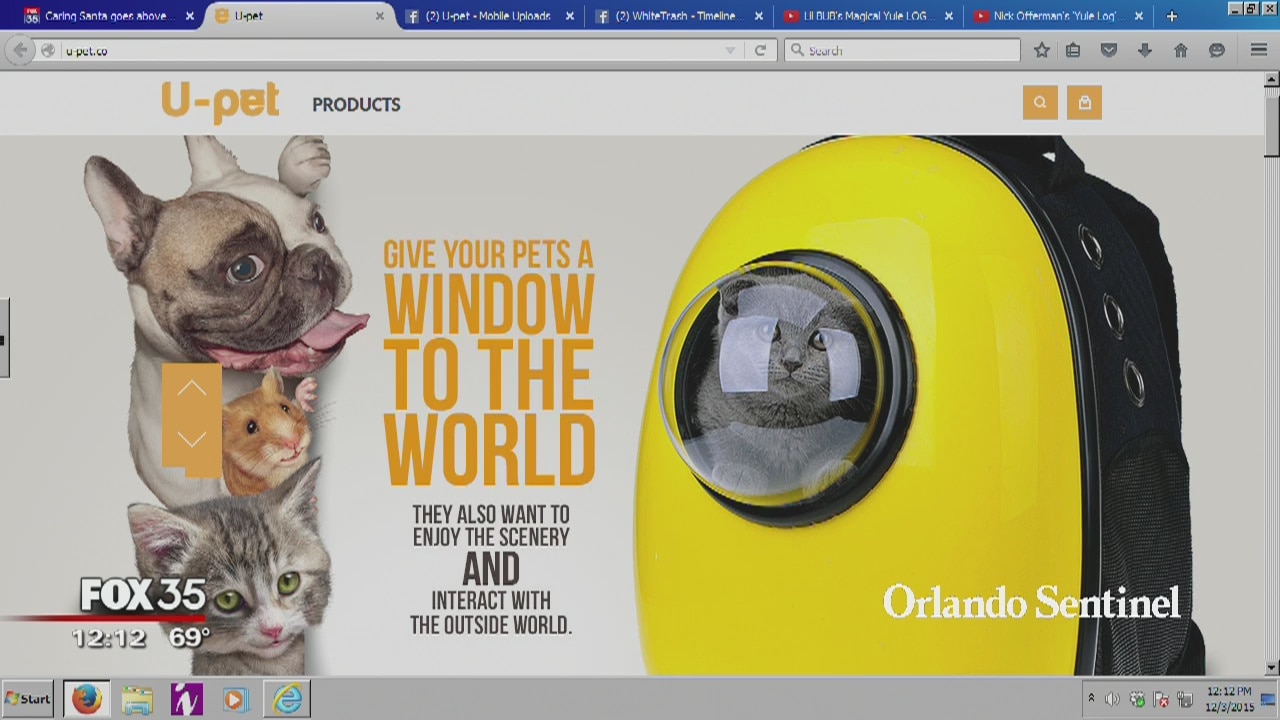Image resolution: width=1280 pixels, height=720 pixels.
Task: Click the yellow pet backpack image
Action: click(920, 405)
